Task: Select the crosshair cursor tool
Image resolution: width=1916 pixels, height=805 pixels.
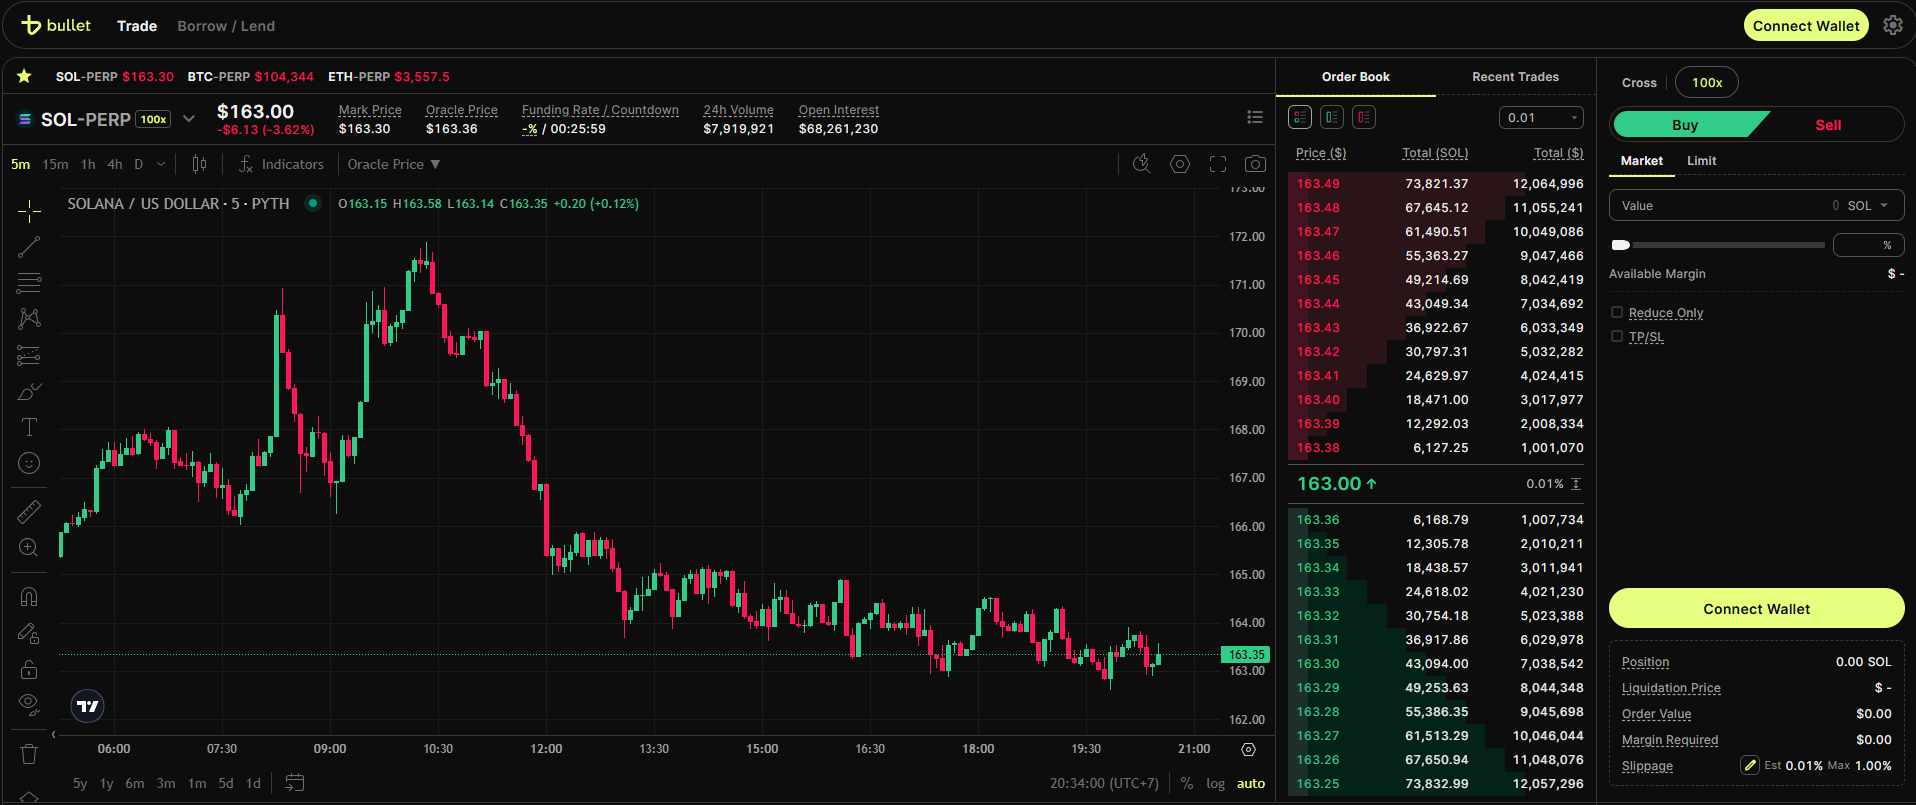Action: tap(29, 211)
